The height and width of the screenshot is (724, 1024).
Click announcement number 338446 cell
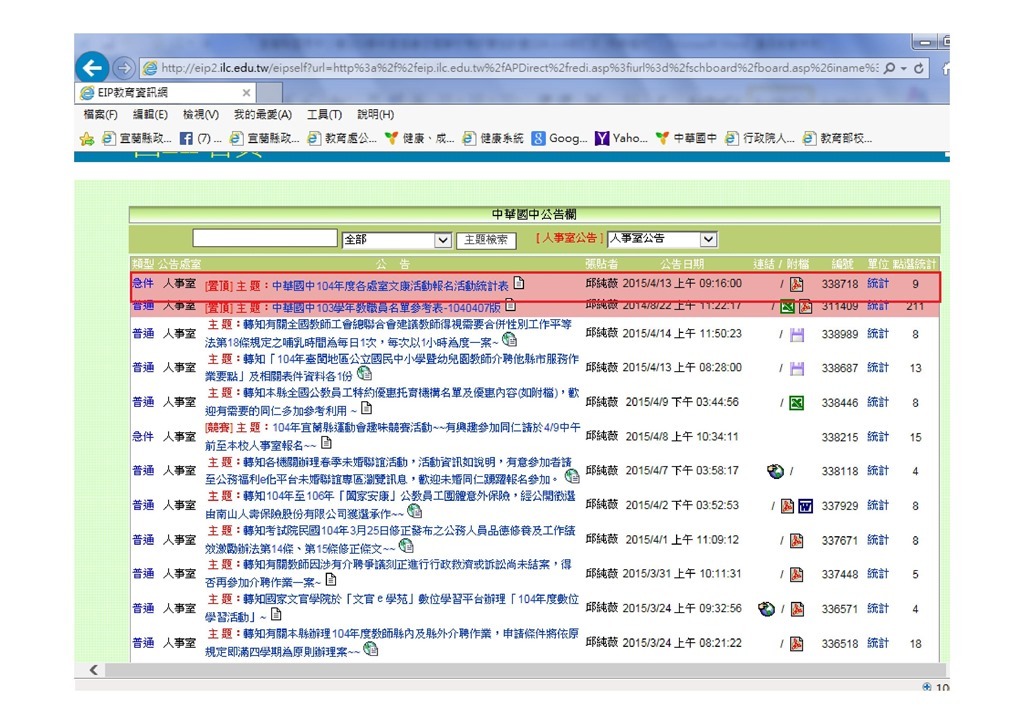839,403
